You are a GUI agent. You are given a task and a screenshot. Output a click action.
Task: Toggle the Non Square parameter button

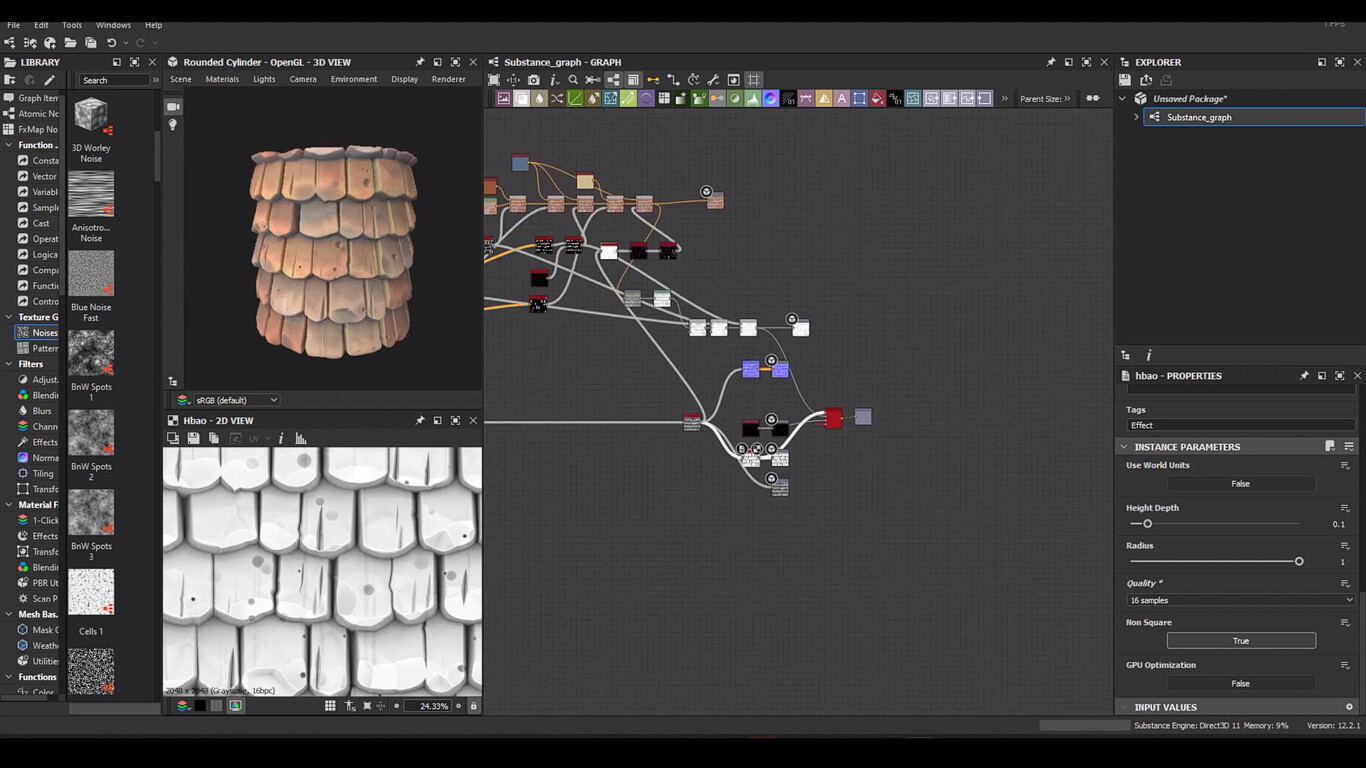[1240, 641]
